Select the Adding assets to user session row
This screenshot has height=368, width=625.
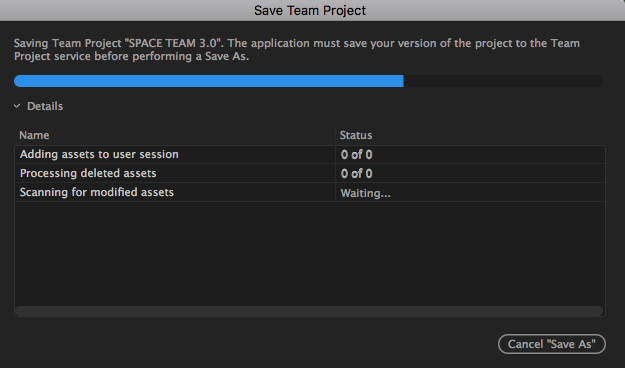tap(310, 154)
